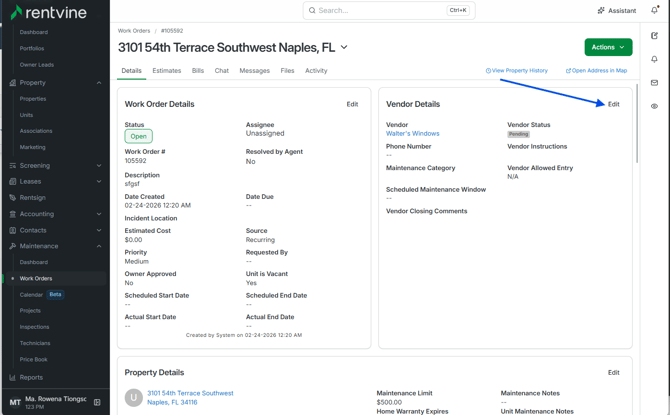Edit the Property Details card

click(x=614, y=372)
